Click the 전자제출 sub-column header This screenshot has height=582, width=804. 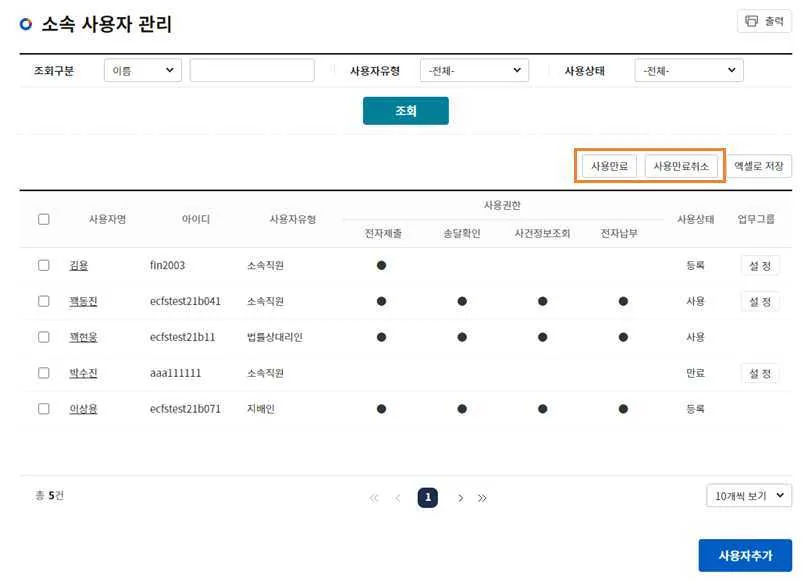point(383,234)
